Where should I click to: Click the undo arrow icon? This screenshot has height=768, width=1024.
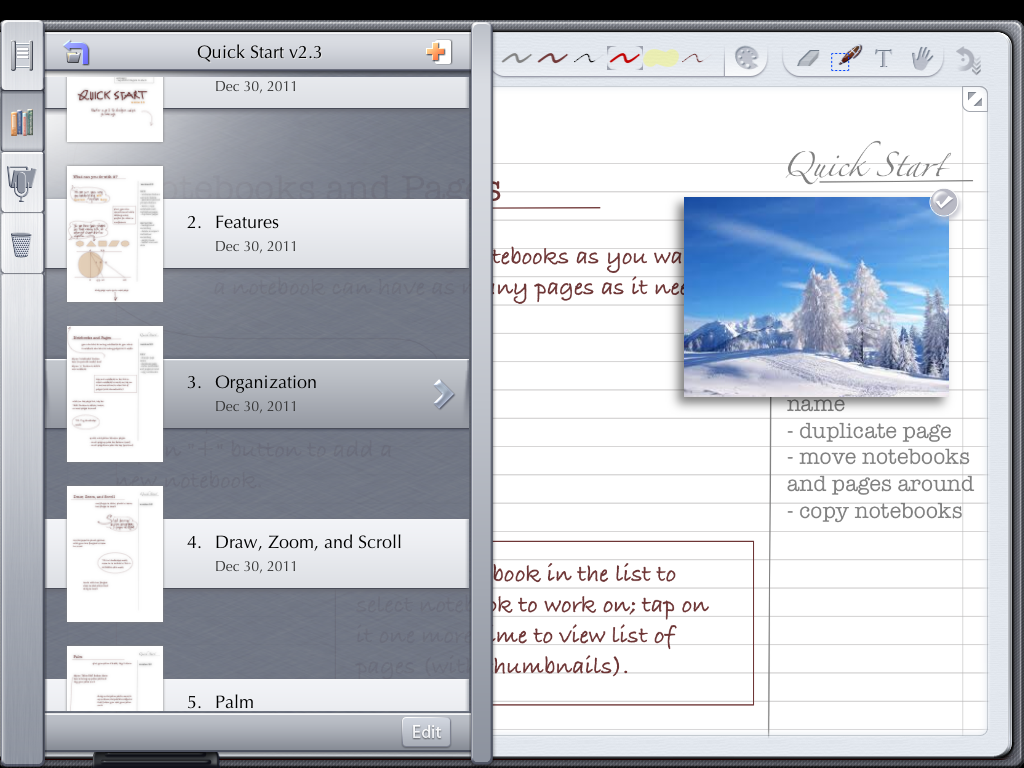(968, 60)
